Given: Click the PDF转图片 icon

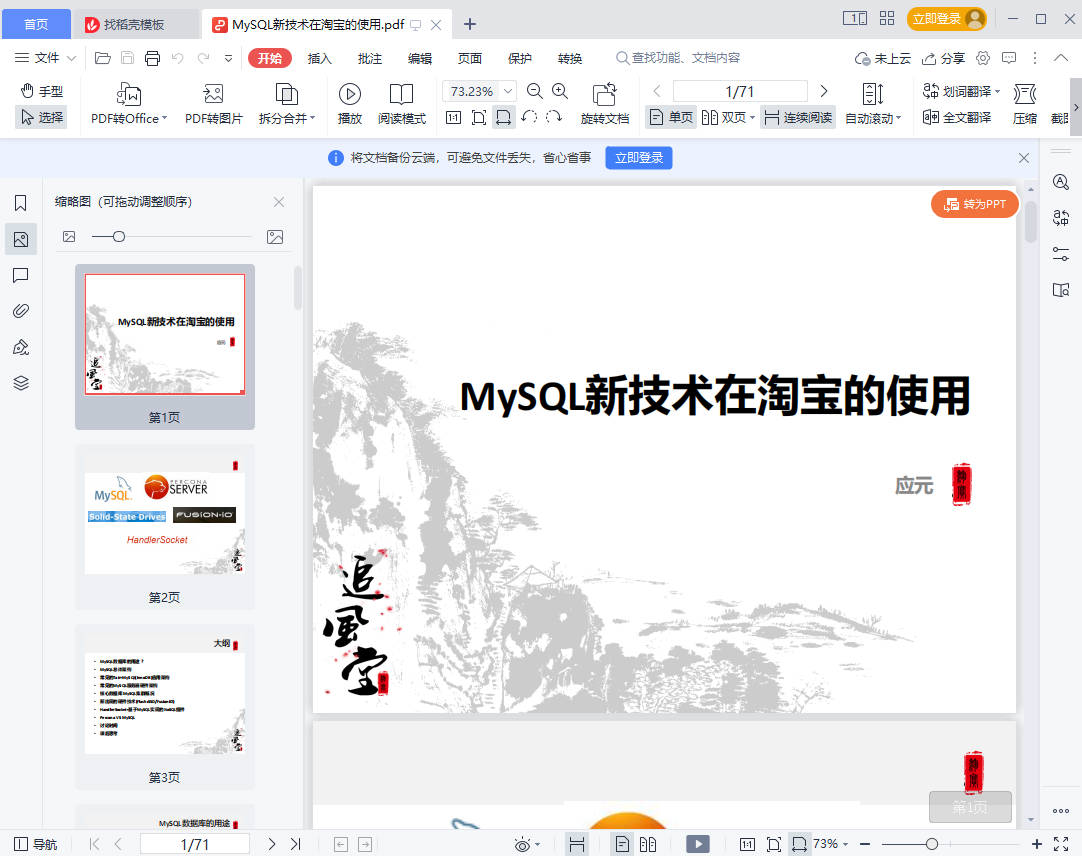Looking at the screenshot, I should coord(213,95).
